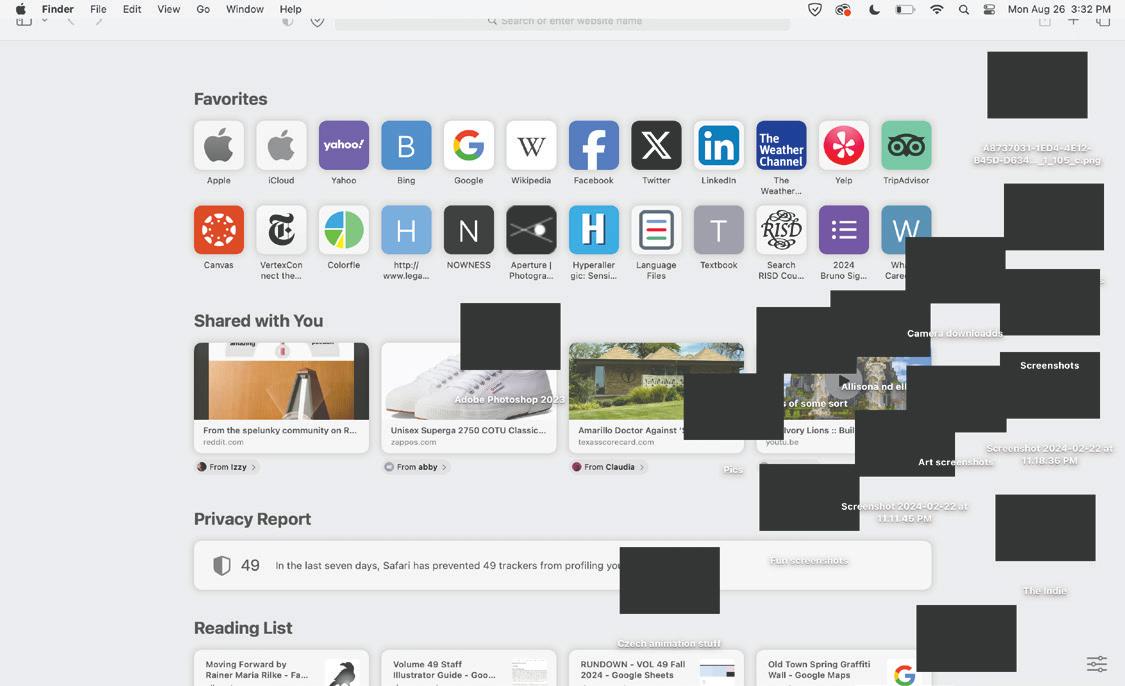
Task: Click the Mon Aug 26 3:32 PM clock
Action: tap(1059, 9)
